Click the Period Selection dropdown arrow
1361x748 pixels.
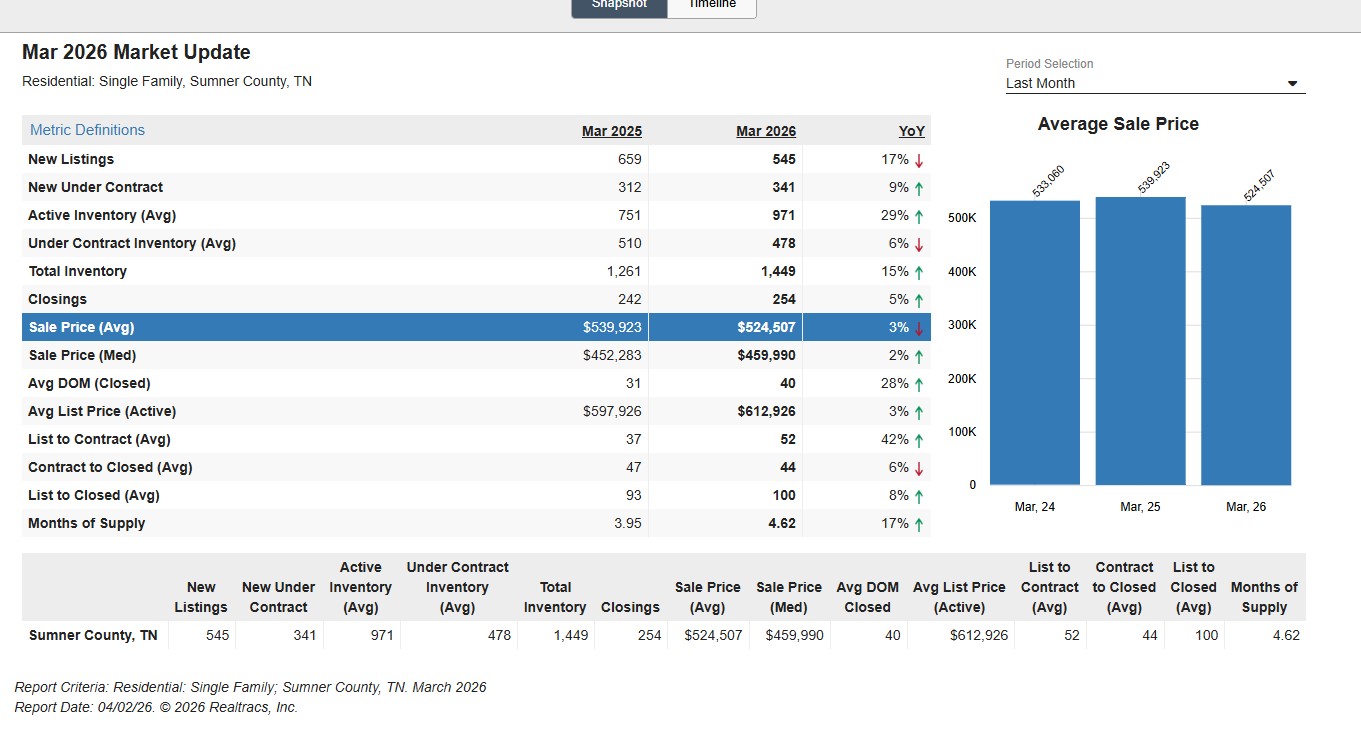click(1292, 84)
